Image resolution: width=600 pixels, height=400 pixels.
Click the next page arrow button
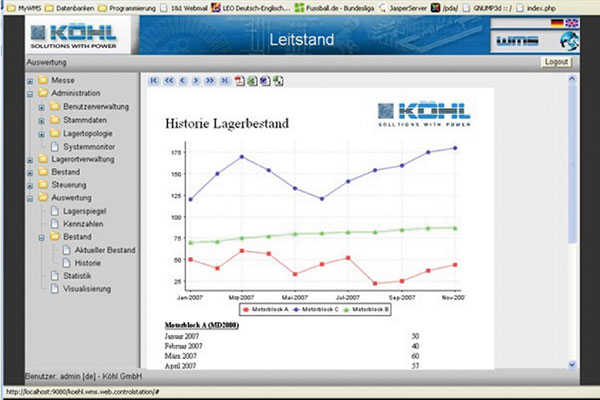pos(196,81)
